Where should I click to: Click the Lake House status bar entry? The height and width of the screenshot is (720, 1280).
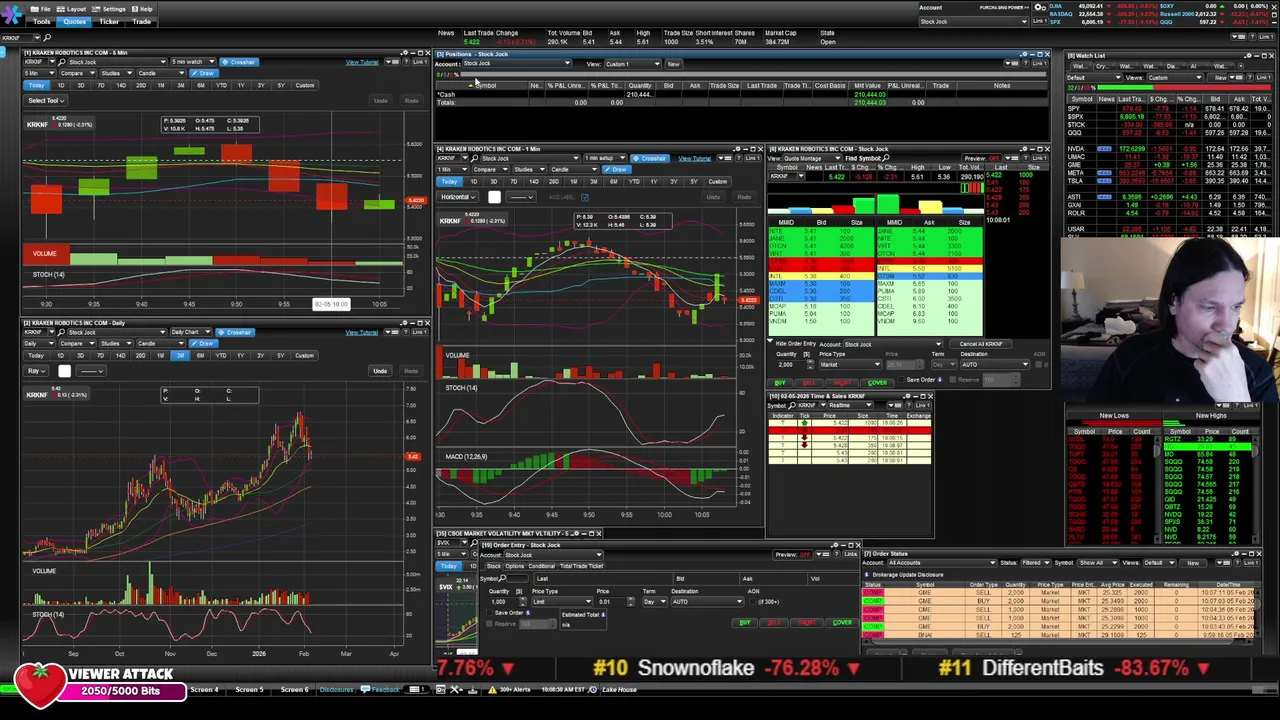[619, 690]
